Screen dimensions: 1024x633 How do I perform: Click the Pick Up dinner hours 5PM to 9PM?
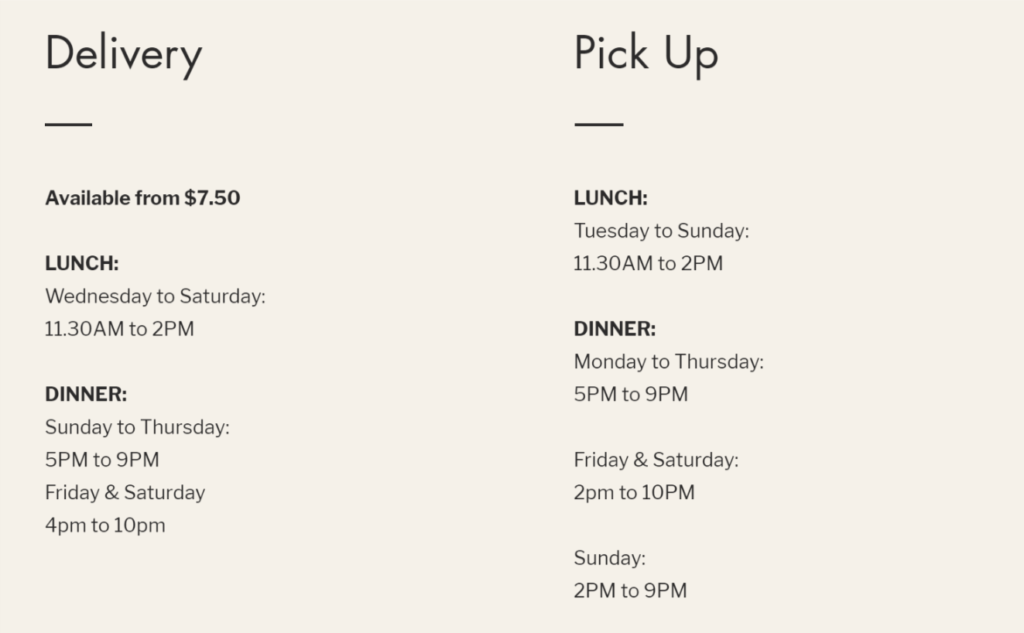coord(631,394)
